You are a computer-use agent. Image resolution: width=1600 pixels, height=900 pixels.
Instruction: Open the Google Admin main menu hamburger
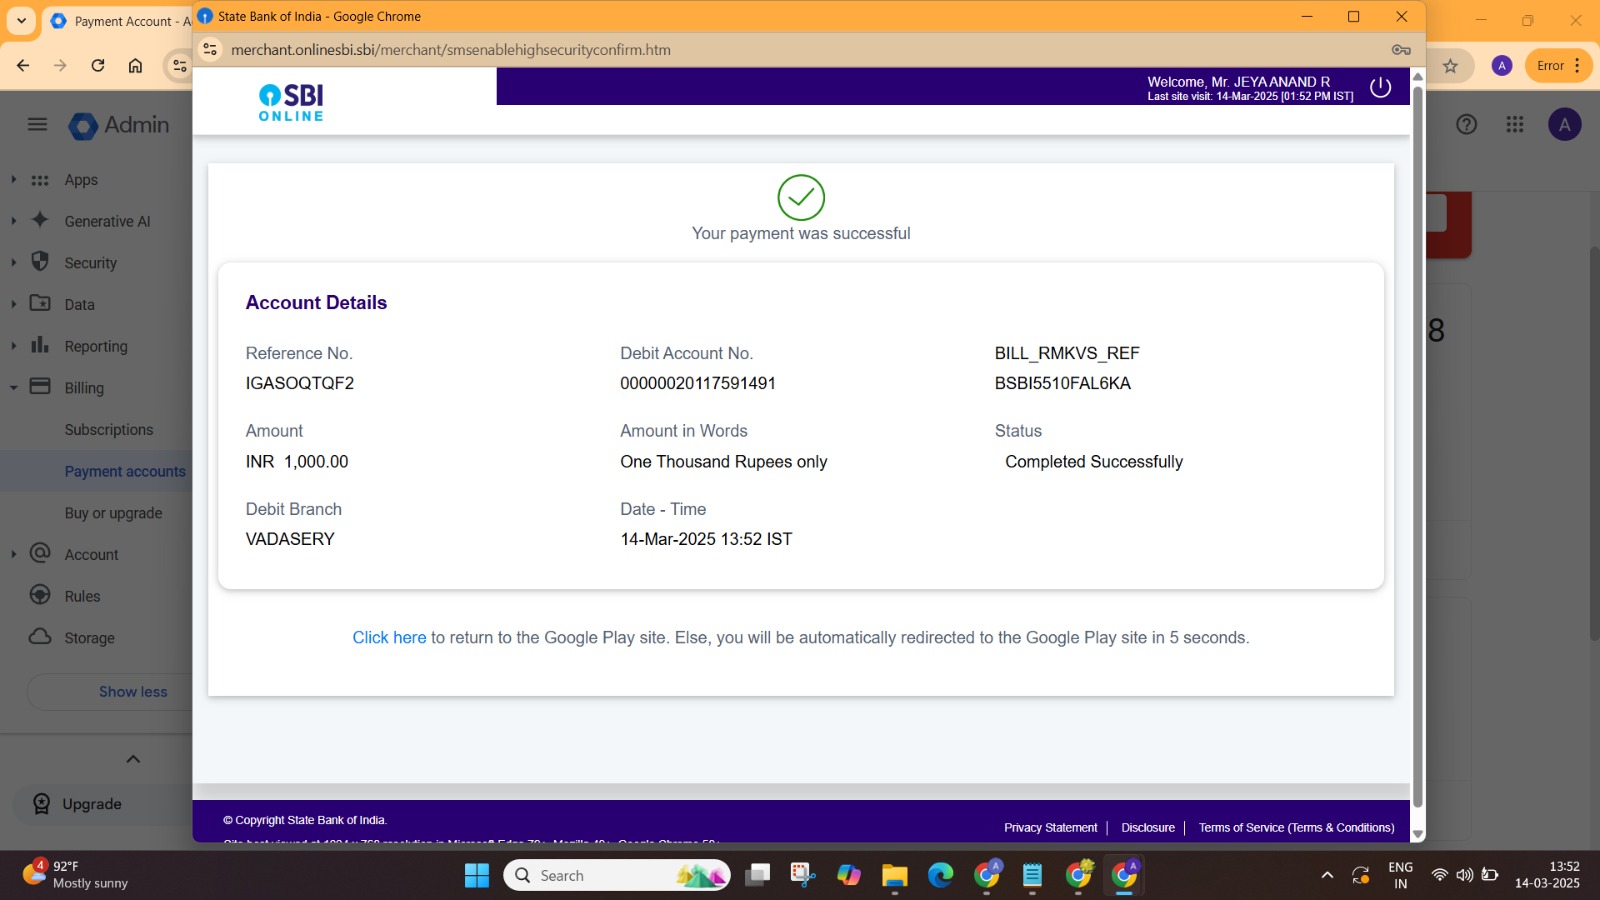tap(37, 125)
